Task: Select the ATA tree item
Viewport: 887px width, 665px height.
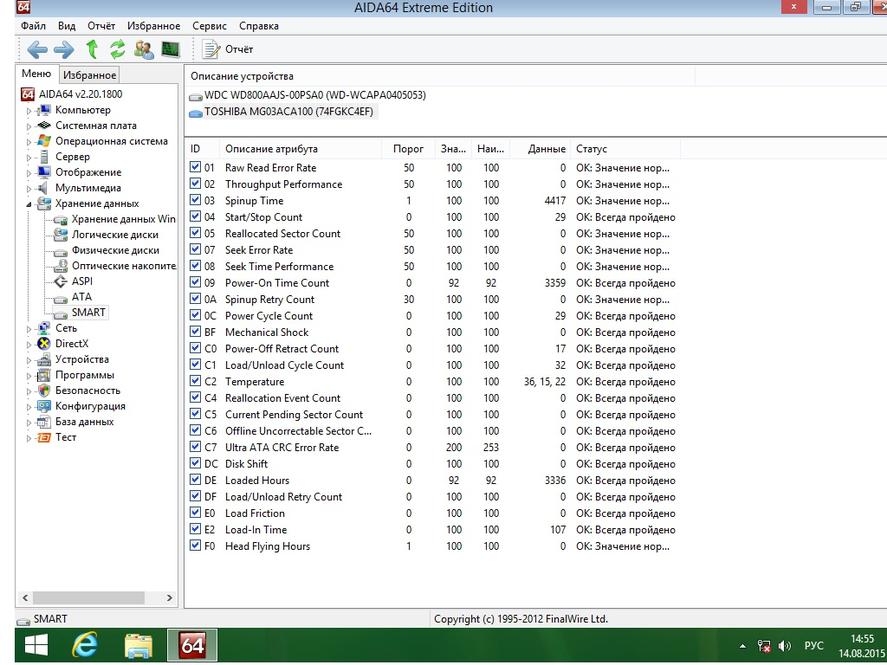Action: (81, 297)
